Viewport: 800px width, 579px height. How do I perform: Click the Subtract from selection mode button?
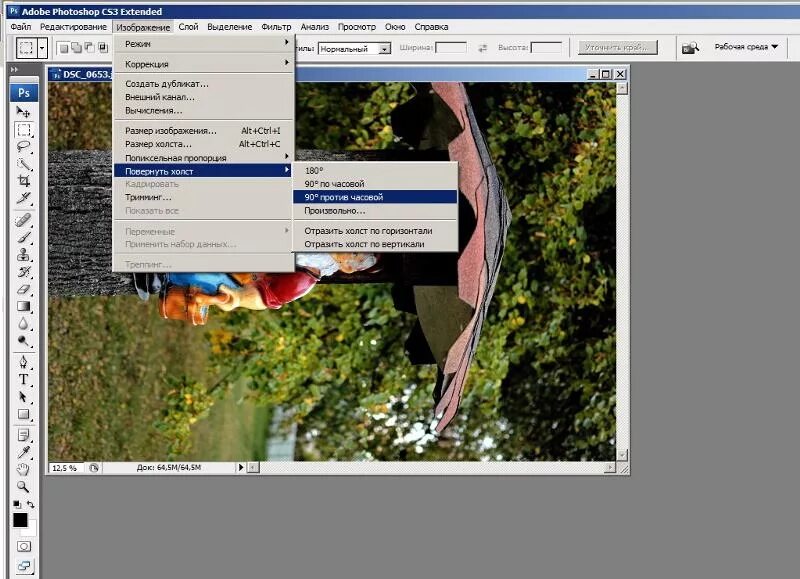[89, 47]
